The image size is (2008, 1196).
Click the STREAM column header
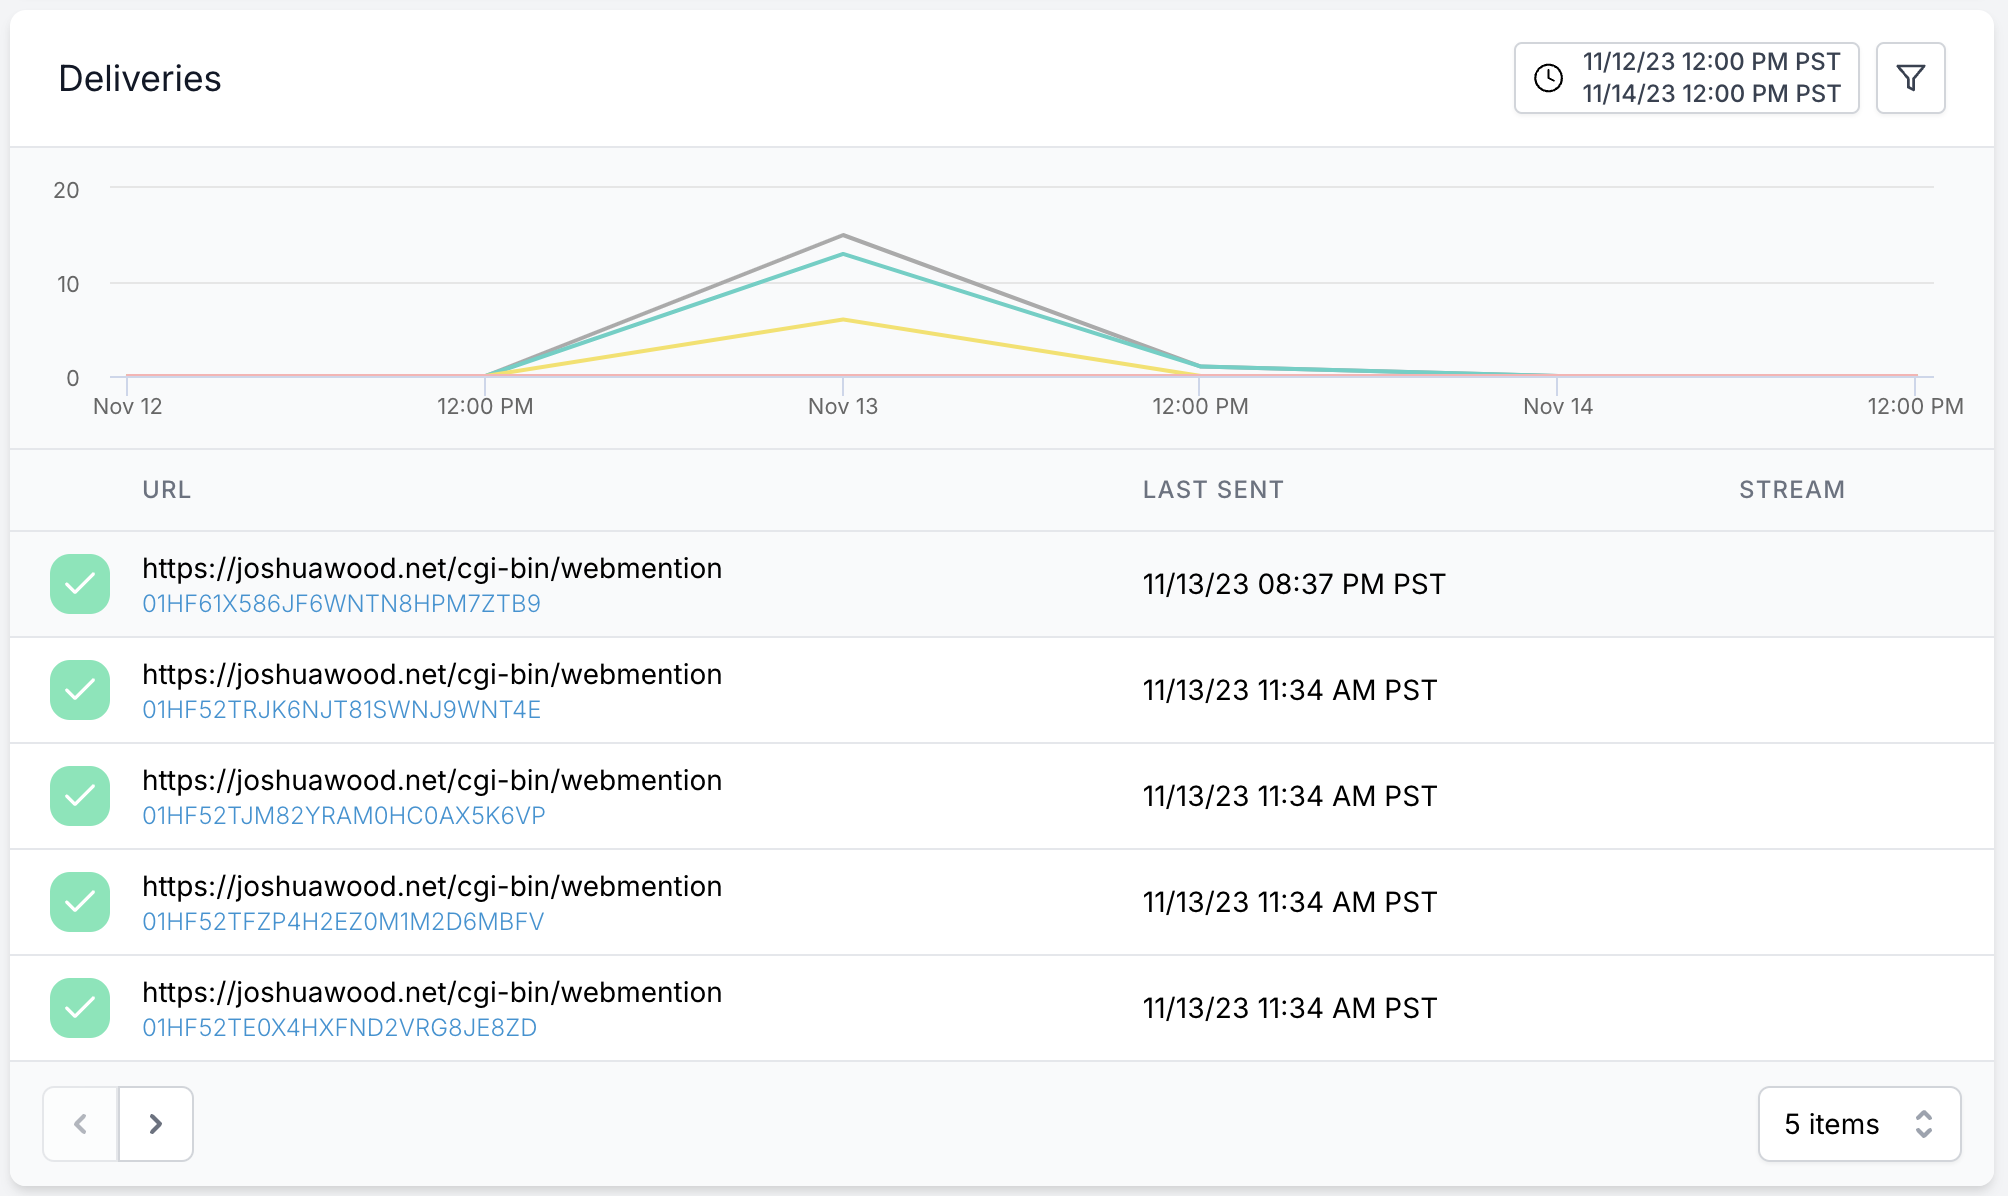tap(1791, 489)
